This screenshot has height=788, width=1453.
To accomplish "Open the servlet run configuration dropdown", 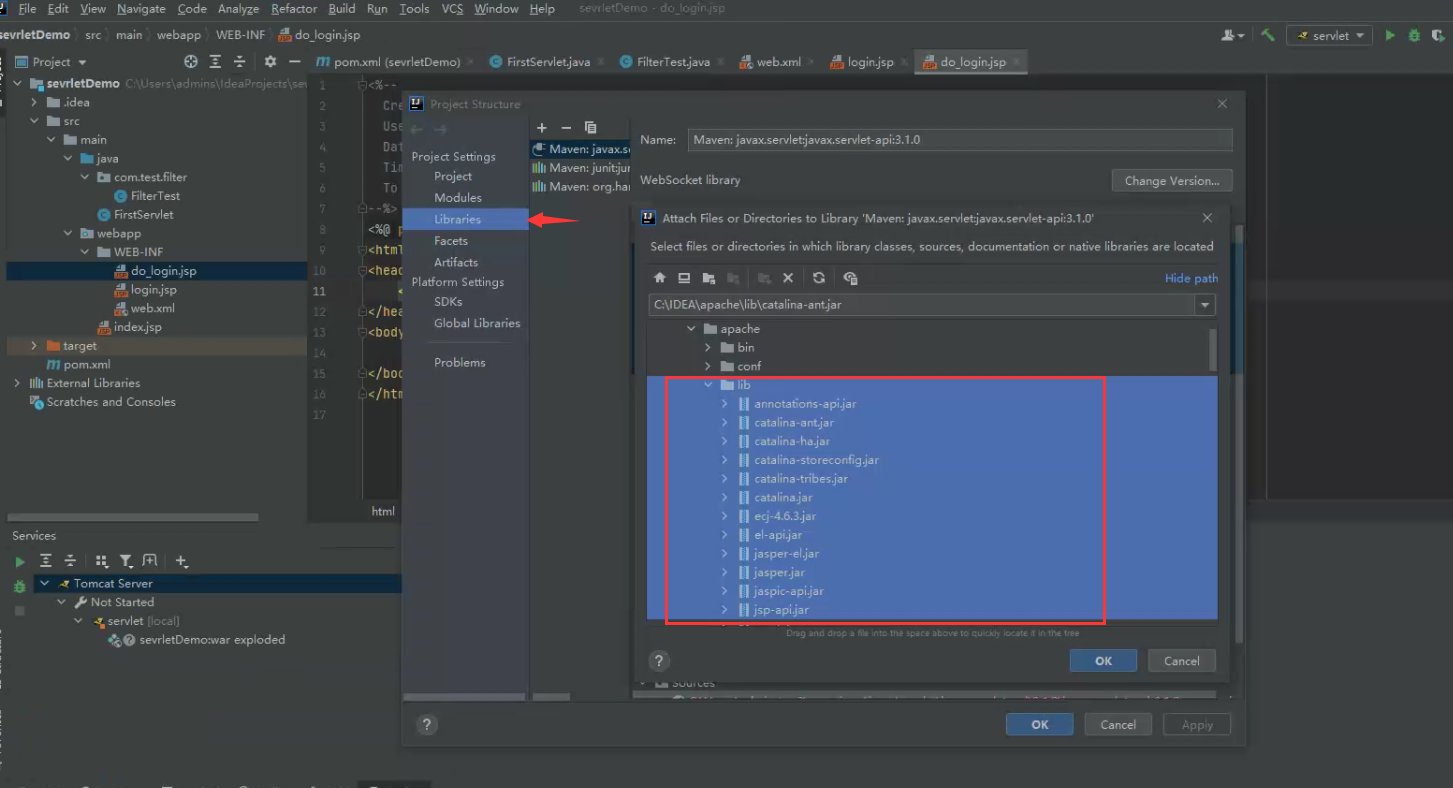I will click(x=1331, y=35).
